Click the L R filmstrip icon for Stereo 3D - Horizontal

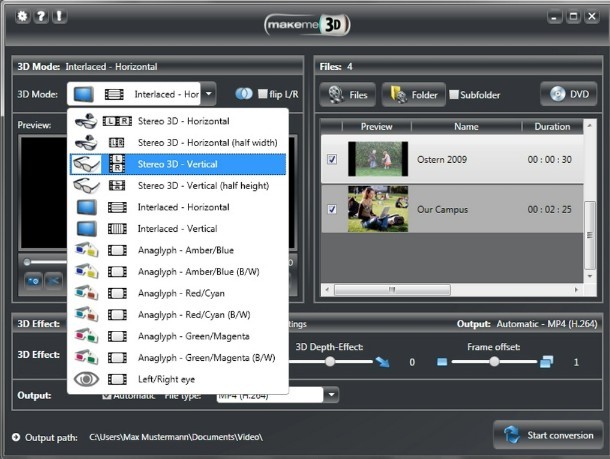coord(117,121)
